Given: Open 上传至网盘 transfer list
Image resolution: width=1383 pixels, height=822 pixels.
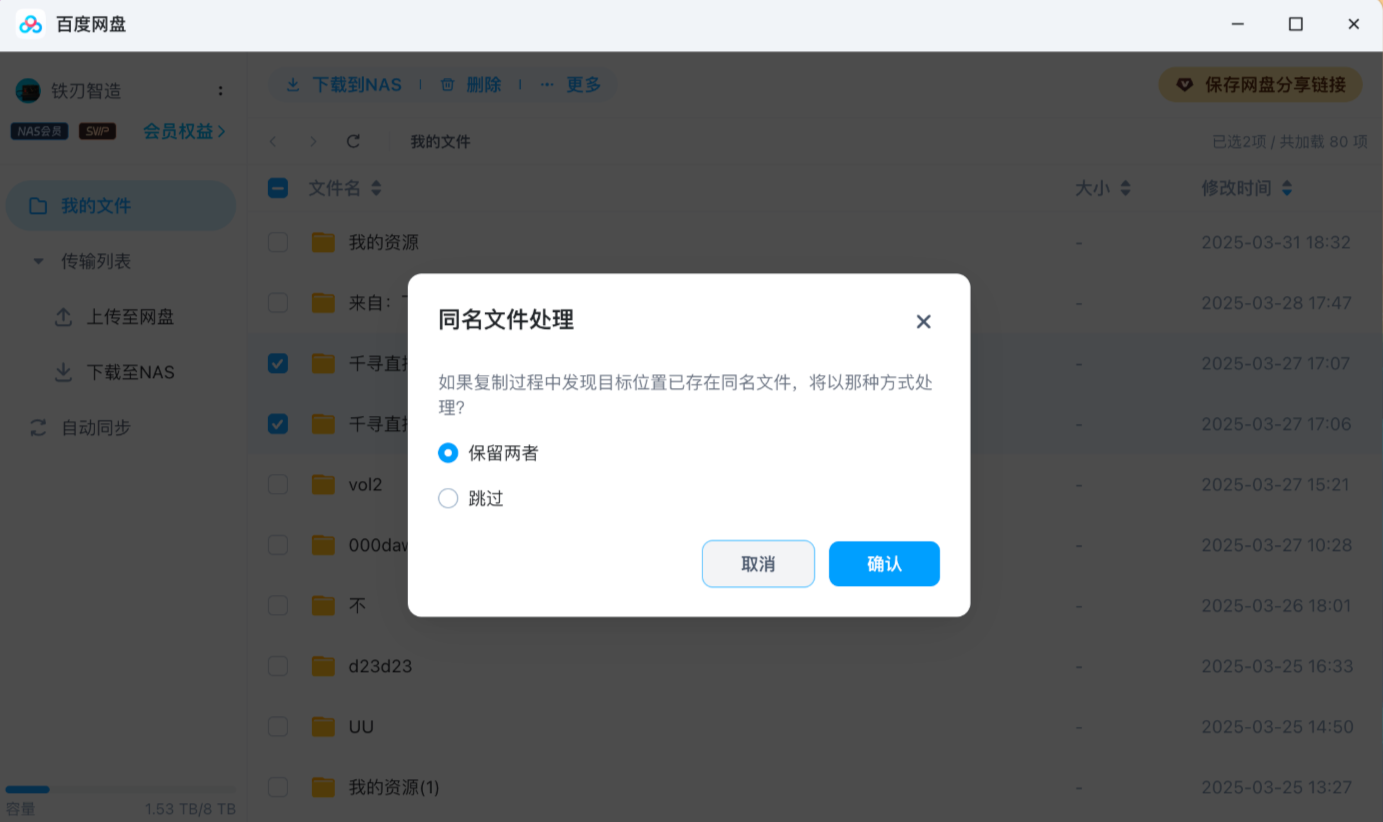Looking at the screenshot, I should point(130,317).
